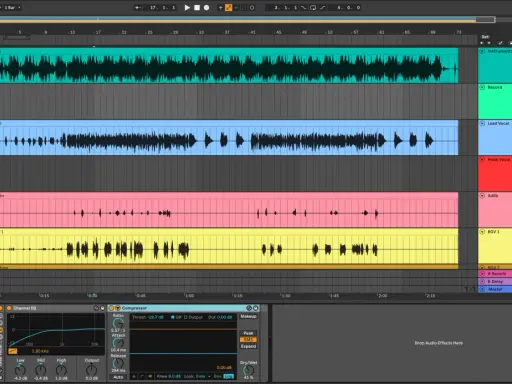The image size is (512, 384).
Task: Select the Adlib track name
Action: pyautogui.click(x=493, y=196)
